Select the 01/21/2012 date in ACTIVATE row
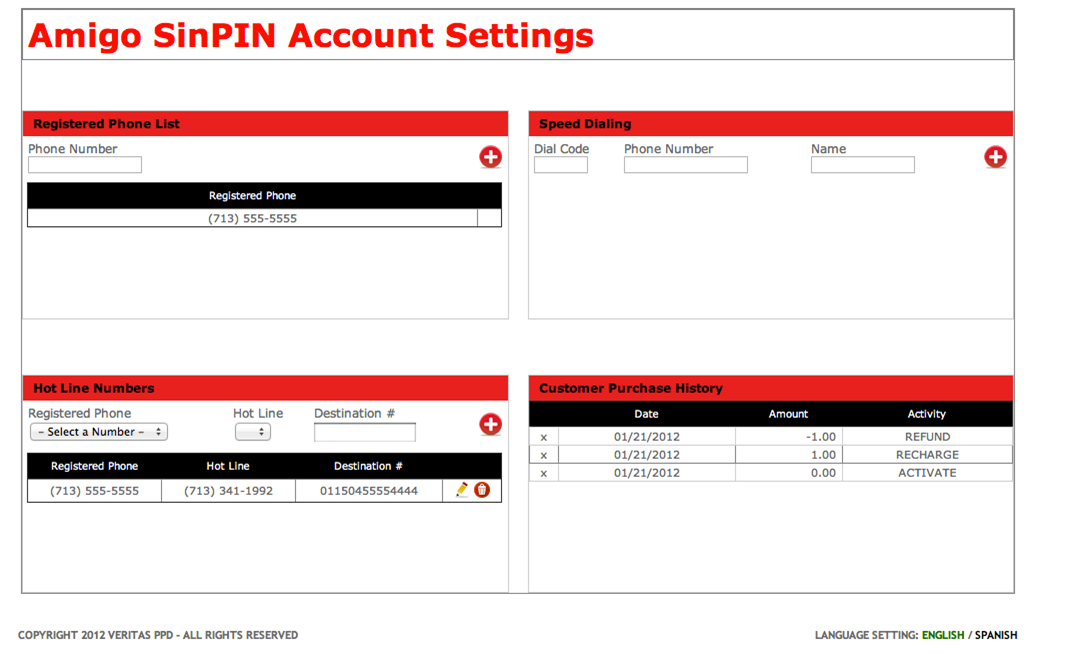1070x660 pixels. coord(647,473)
